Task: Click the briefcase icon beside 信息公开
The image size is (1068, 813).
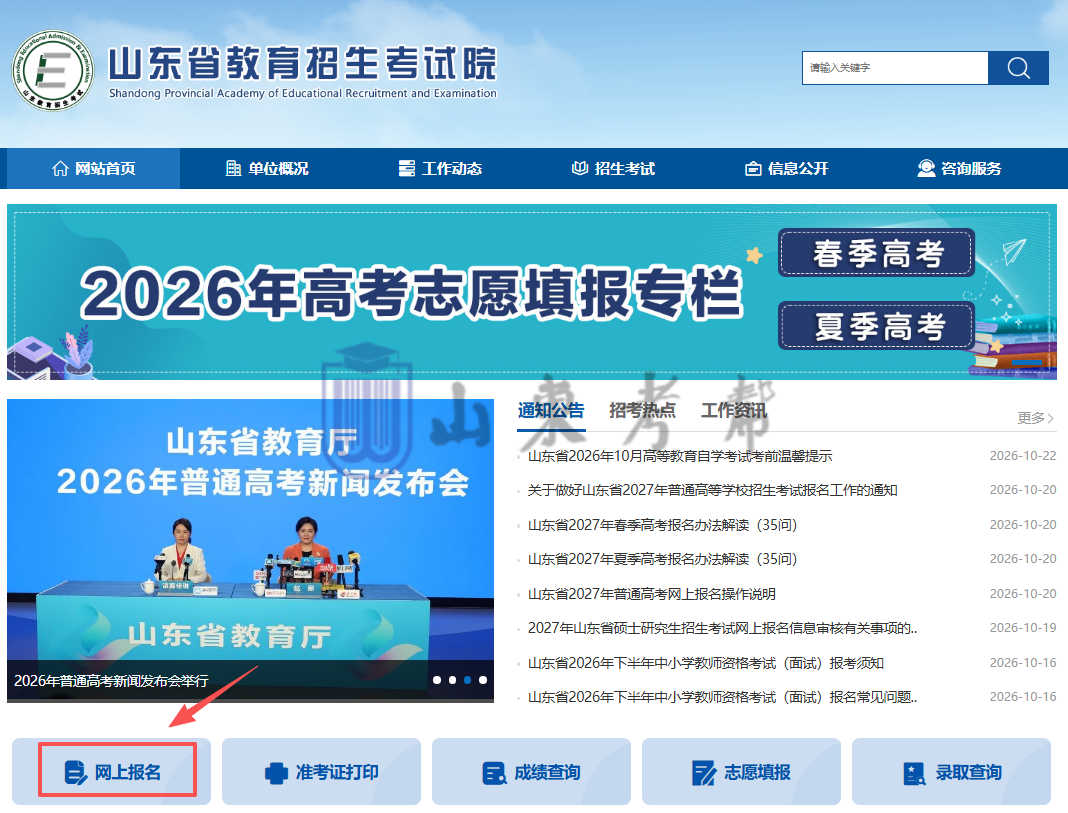Action: point(753,168)
